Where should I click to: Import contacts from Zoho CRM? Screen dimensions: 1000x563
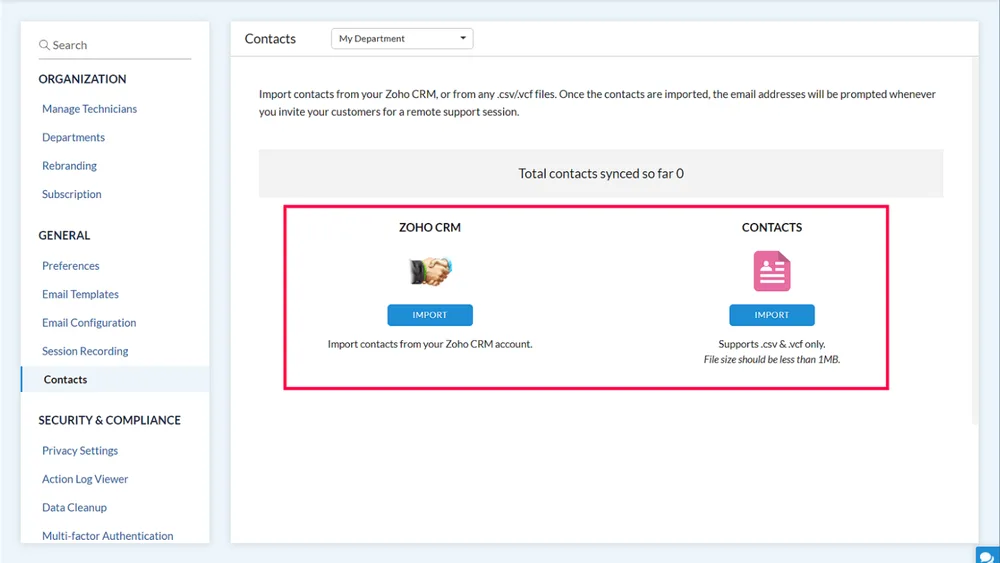(x=430, y=315)
